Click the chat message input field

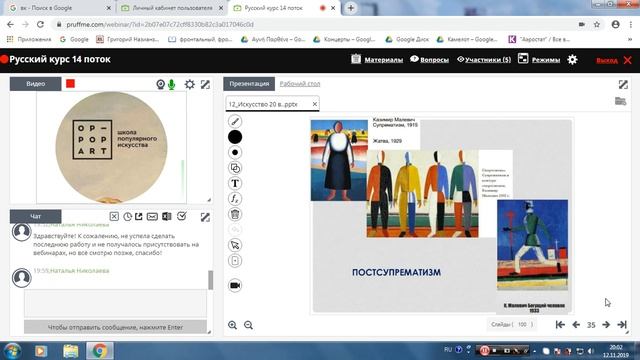(116, 303)
